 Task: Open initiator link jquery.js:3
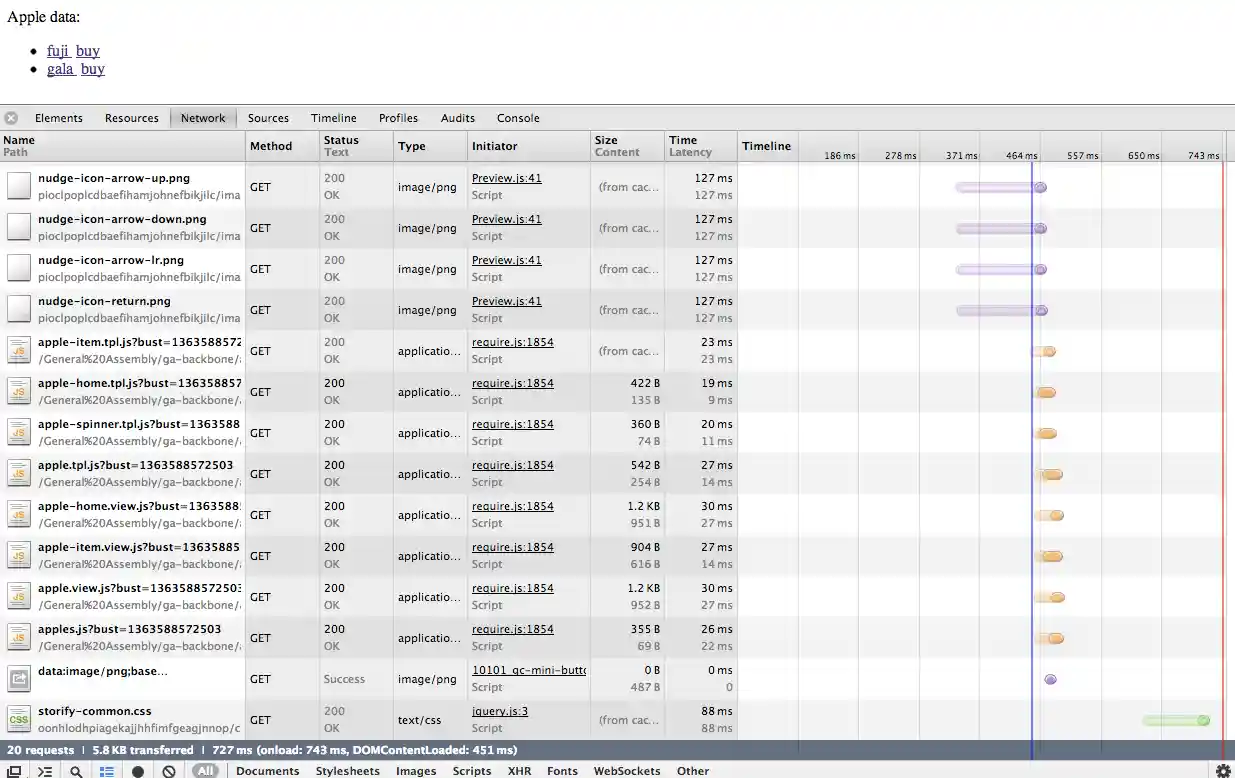pyautogui.click(x=499, y=711)
